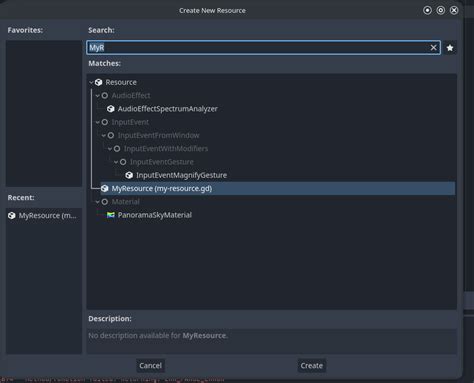
Task: Click the second round title bar button
Action: [x=441, y=10]
